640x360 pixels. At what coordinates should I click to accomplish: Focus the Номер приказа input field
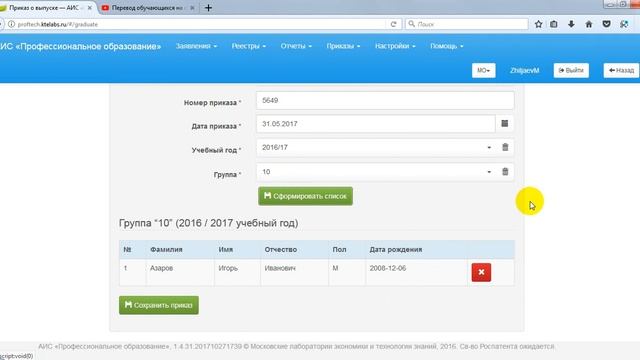click(x=385, y=100)
